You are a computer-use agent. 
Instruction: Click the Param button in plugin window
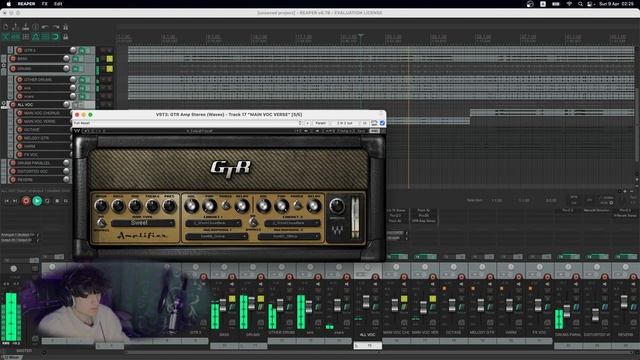pyautogui.click(x=321, y=123)
